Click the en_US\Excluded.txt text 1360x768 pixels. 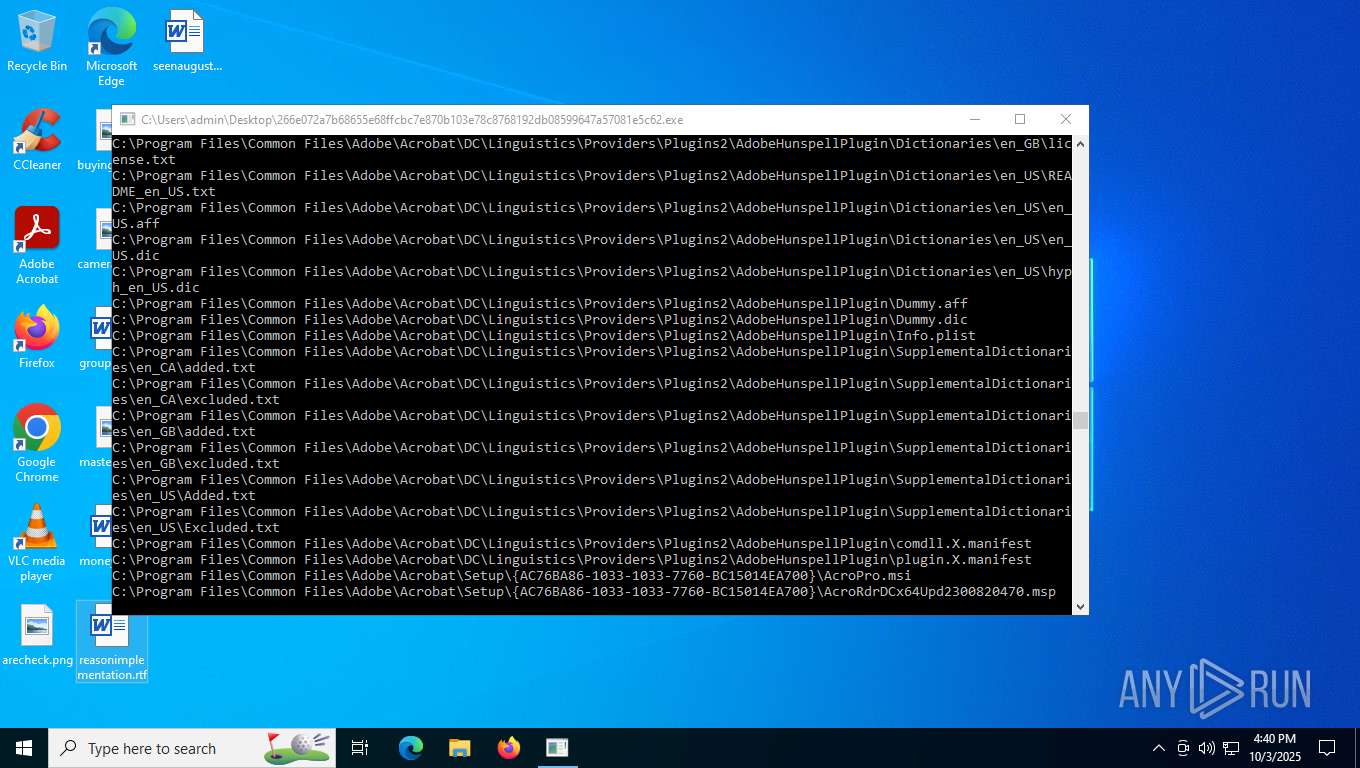click(196, 528)
